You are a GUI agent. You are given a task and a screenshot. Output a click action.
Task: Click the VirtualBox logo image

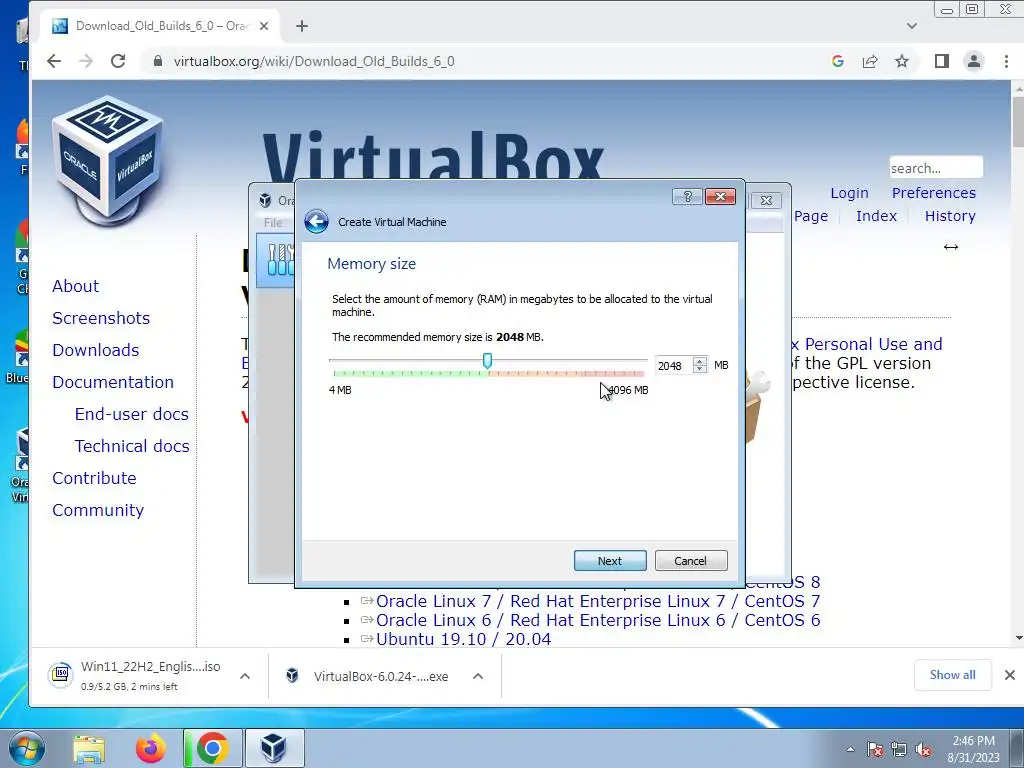click(108, 160)
